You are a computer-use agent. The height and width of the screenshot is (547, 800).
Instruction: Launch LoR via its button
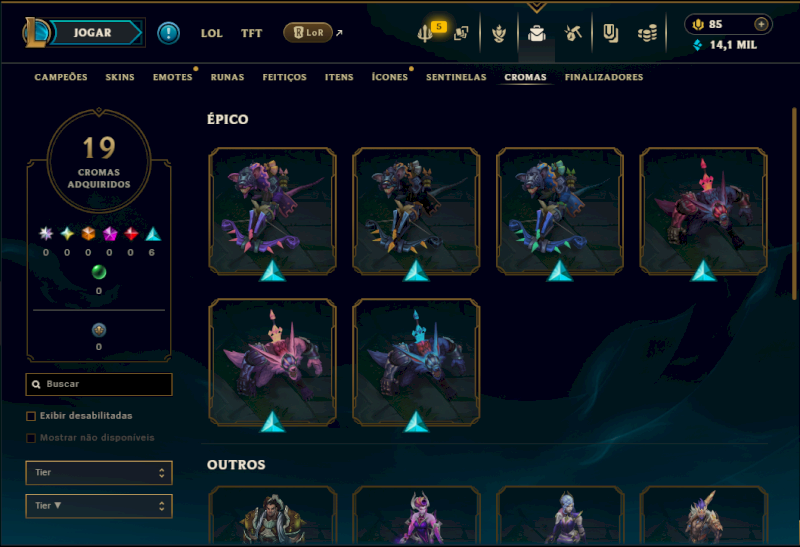pos(308,33)
